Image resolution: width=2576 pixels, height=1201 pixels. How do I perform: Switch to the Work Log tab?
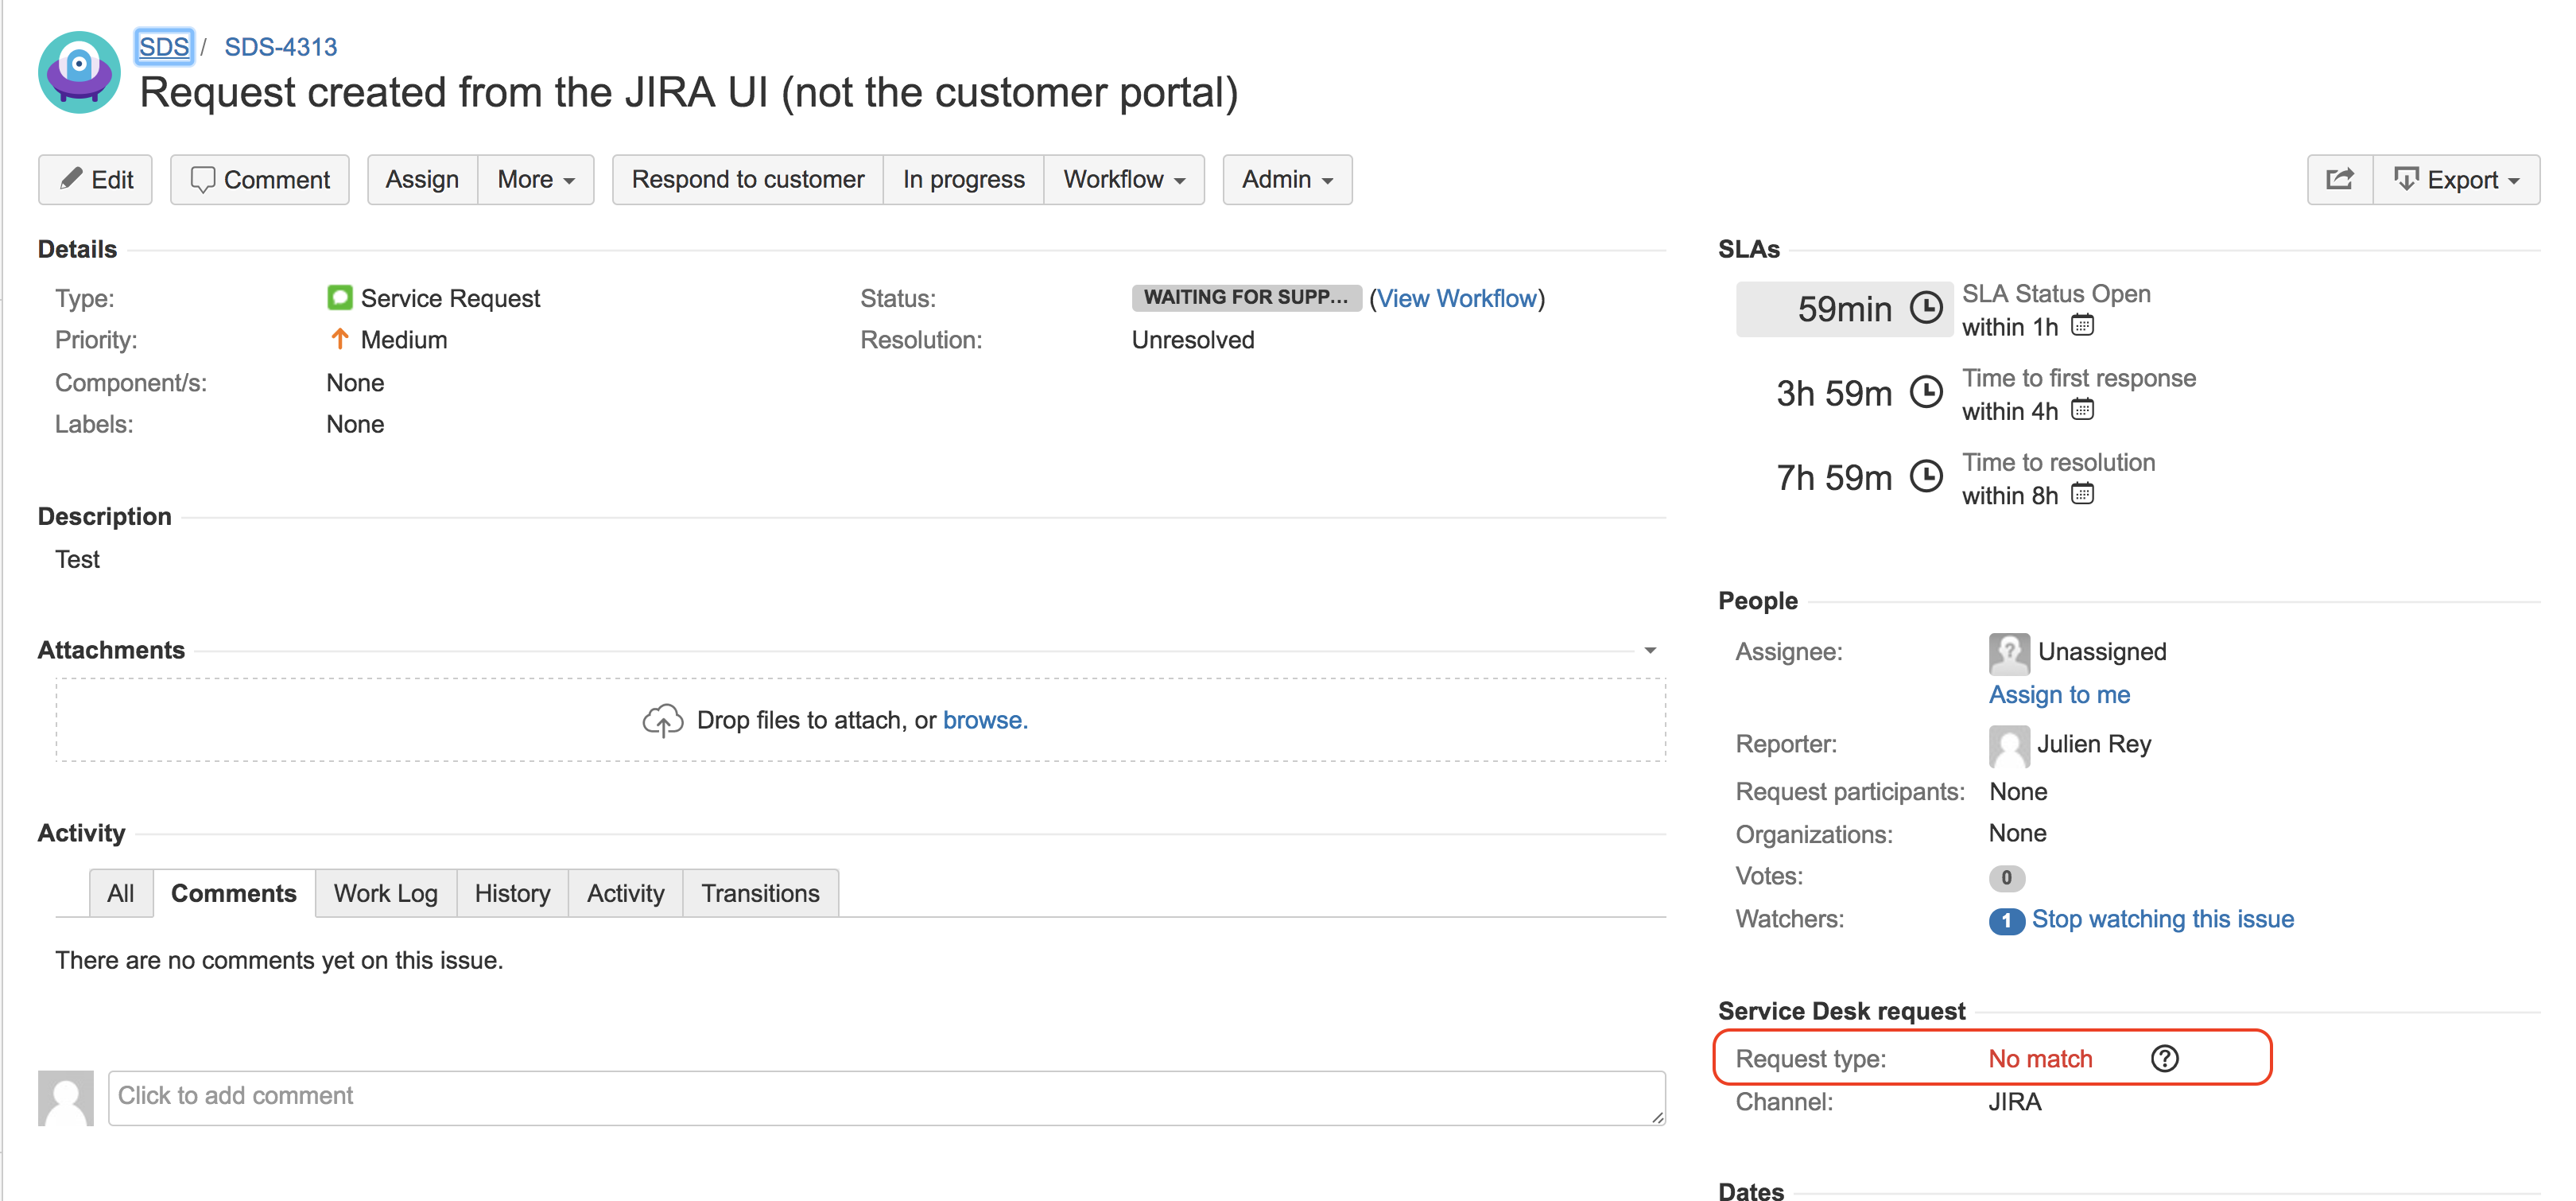tap(385, 893)
